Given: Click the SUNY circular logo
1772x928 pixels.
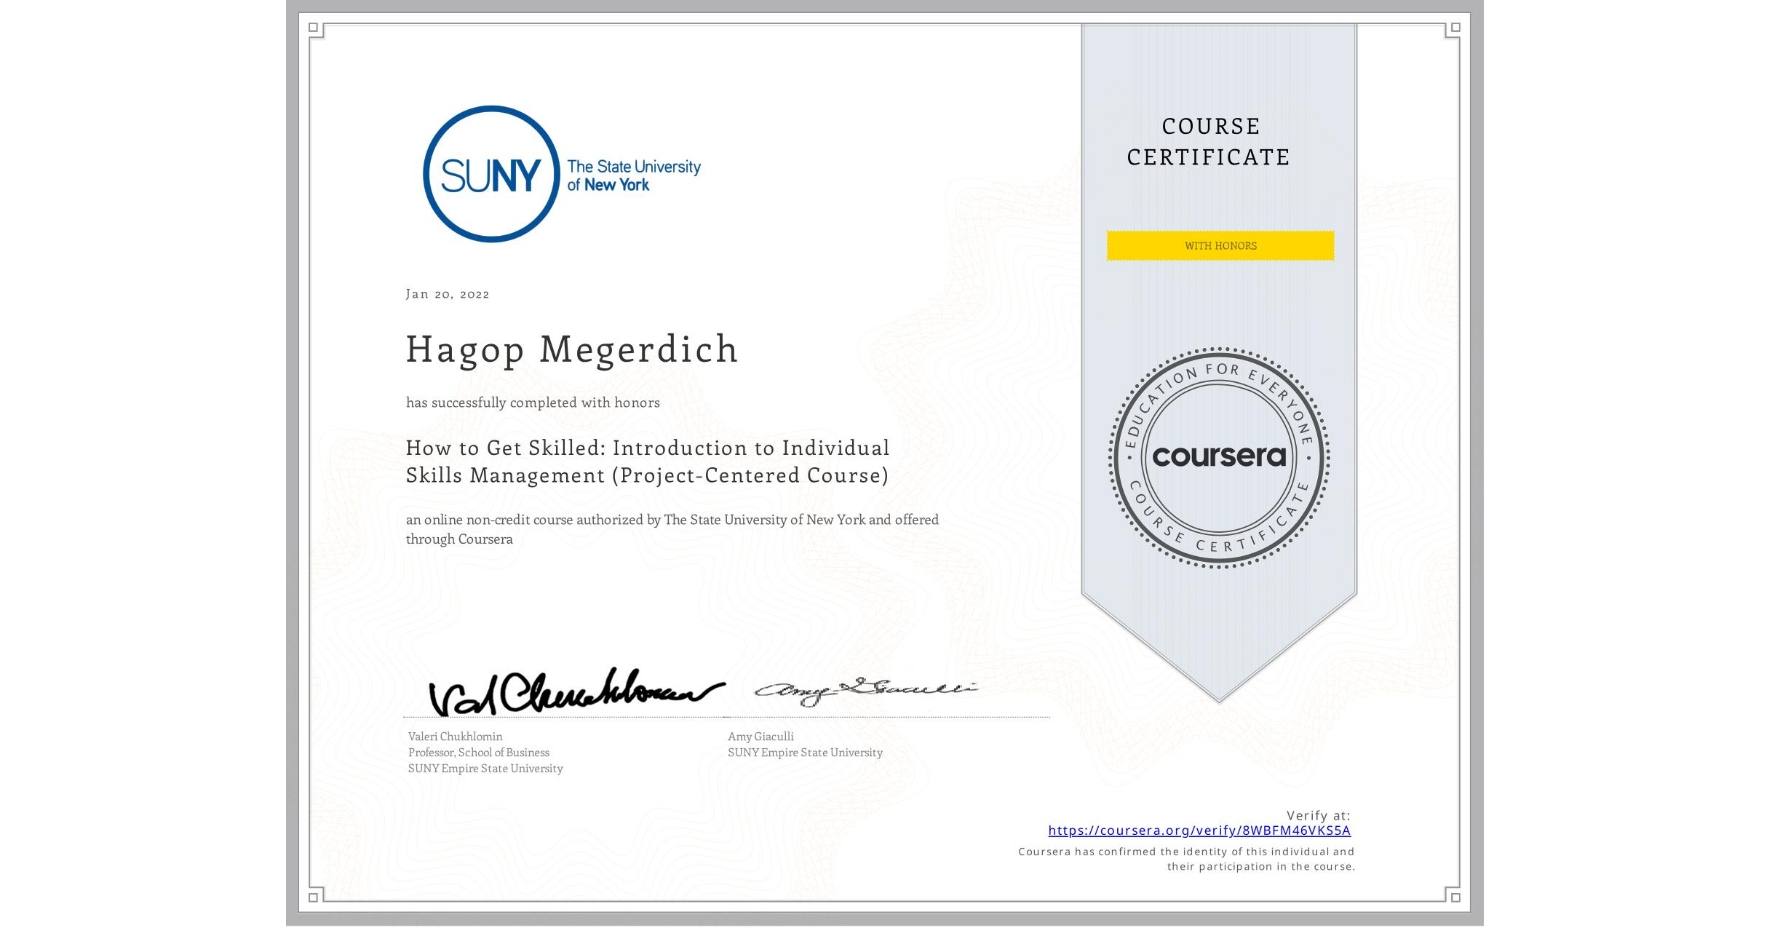Looking at the screenshot, I should coord(491,173).
